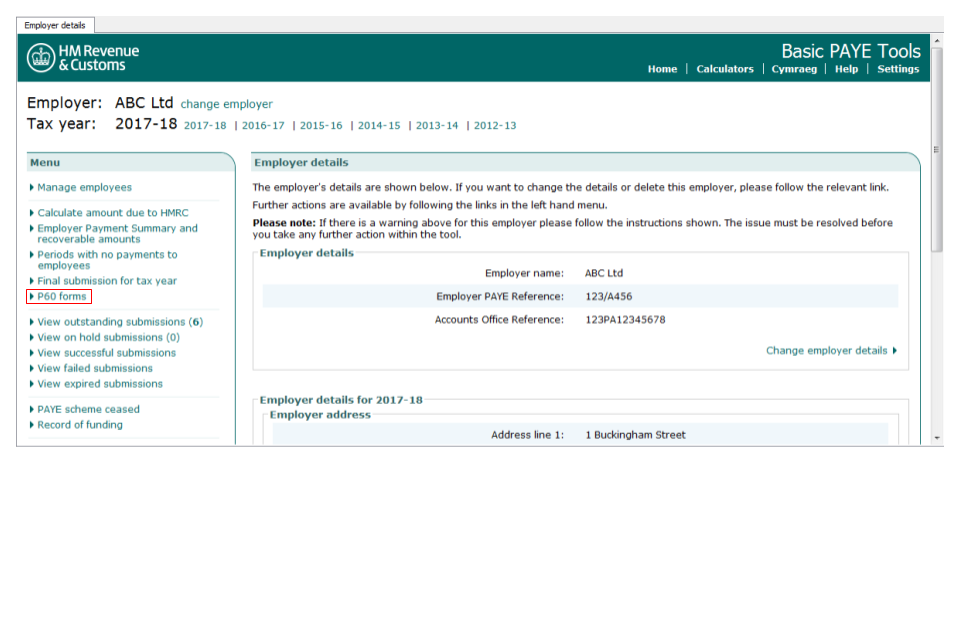The height and width of the screenshot is (640, 960).
Task: Expand the P60 forms menu arrow
Action: (x=31, y=296)
